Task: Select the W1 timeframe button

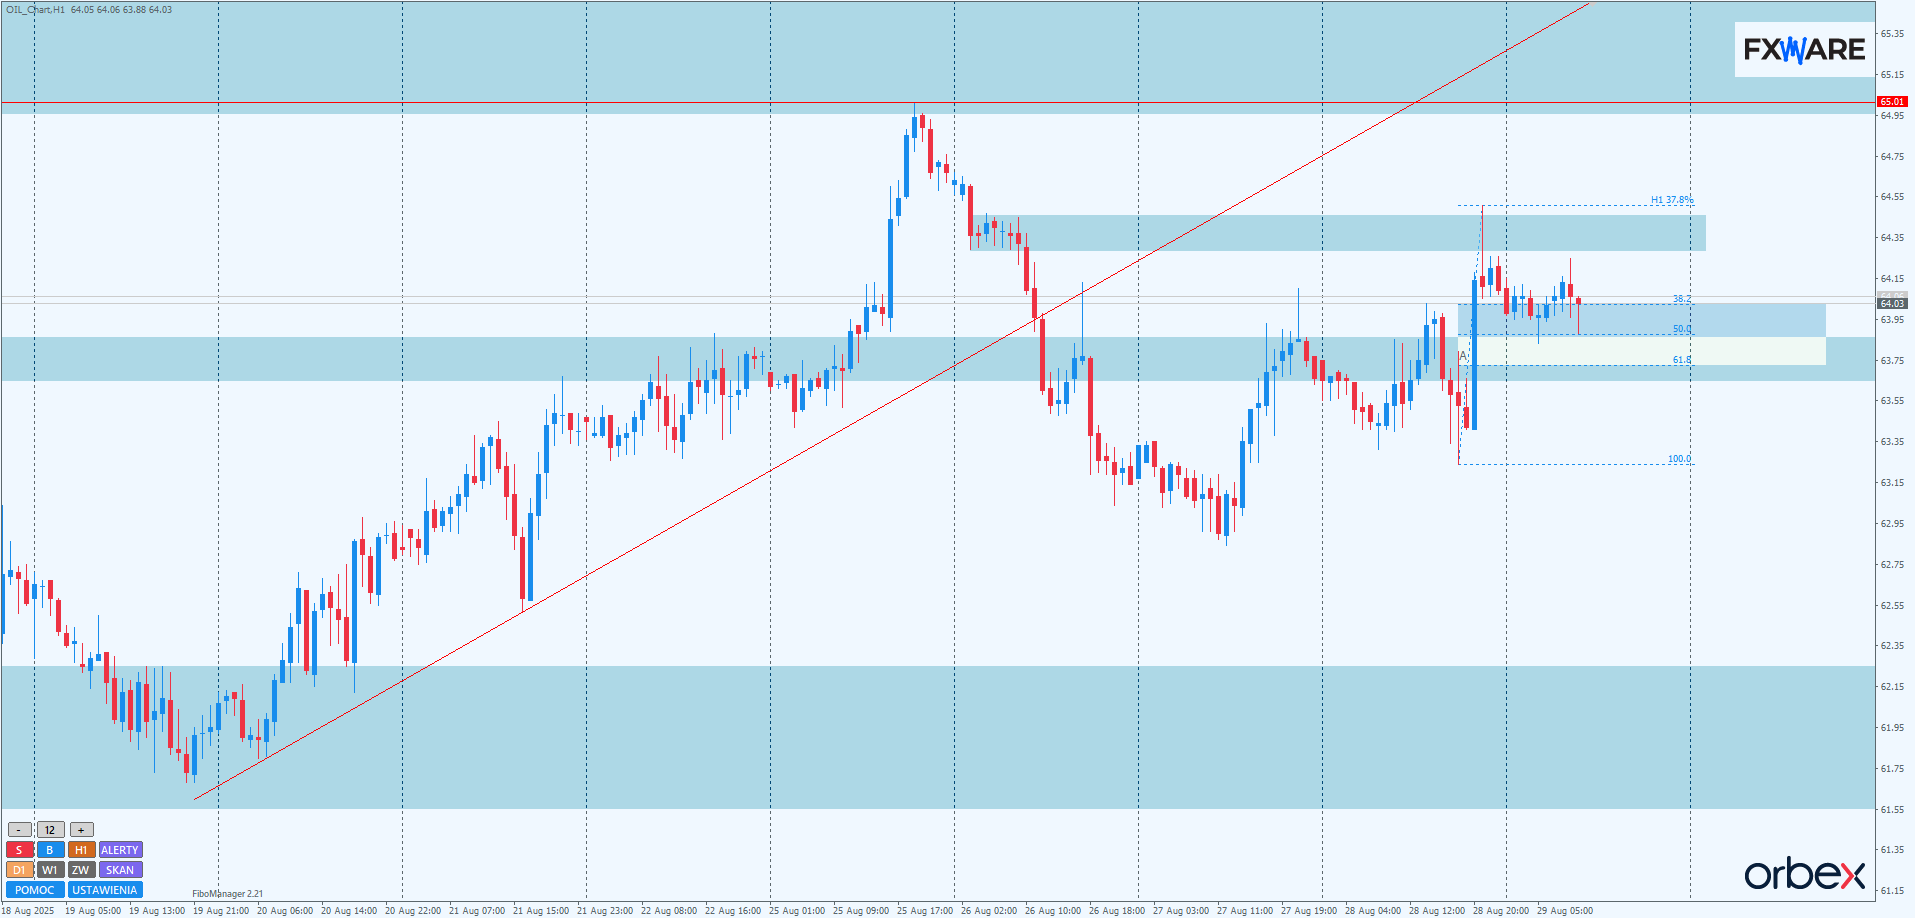Action: pos(50,870)
